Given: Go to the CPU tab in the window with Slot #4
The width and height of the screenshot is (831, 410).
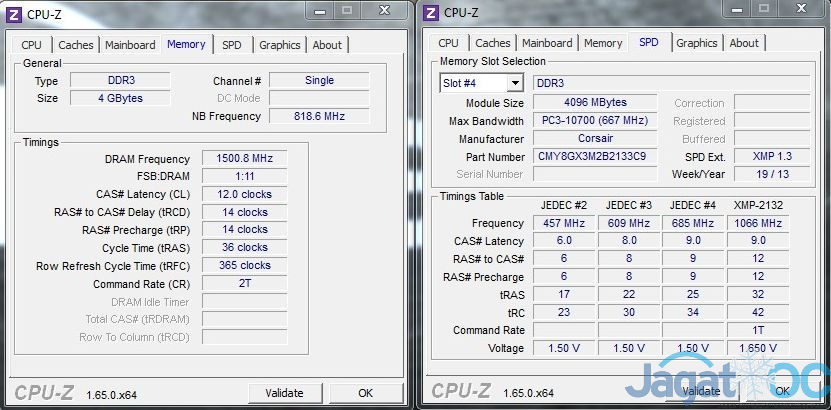Looking at the screenshot, I should tap(449, 43).
